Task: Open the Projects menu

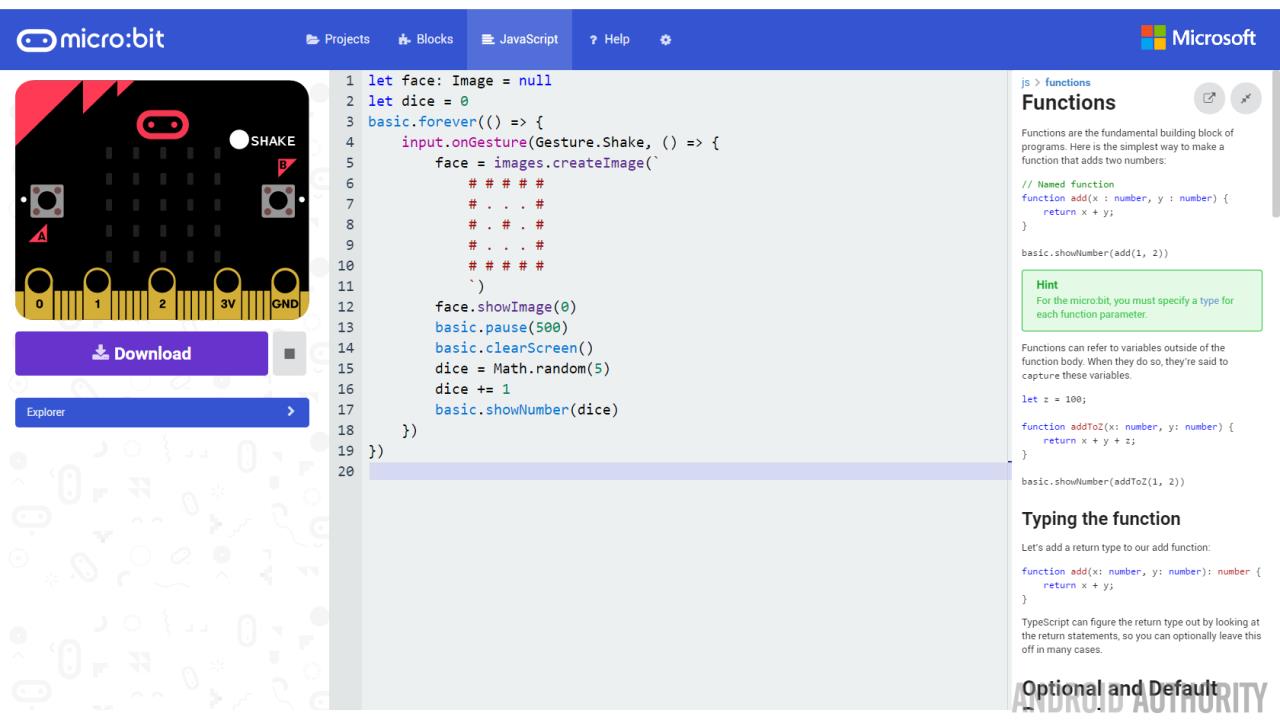Action: pyautogui.click(x=338, y=40)
